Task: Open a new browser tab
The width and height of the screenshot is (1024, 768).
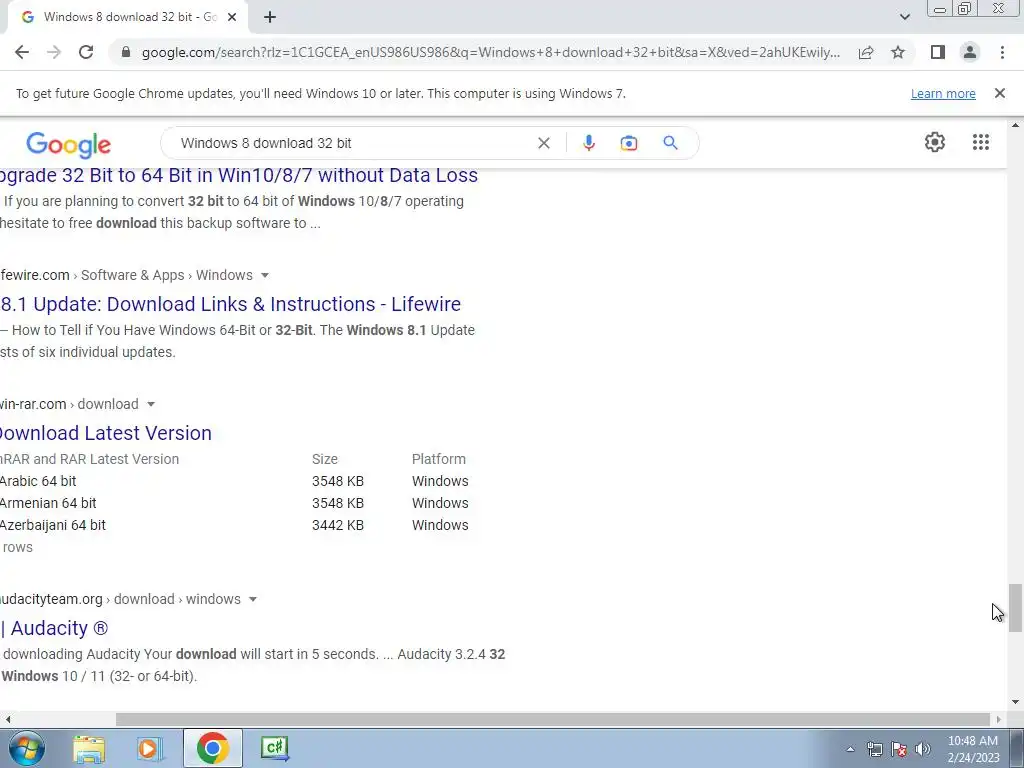Action: [x=270, y=18]
